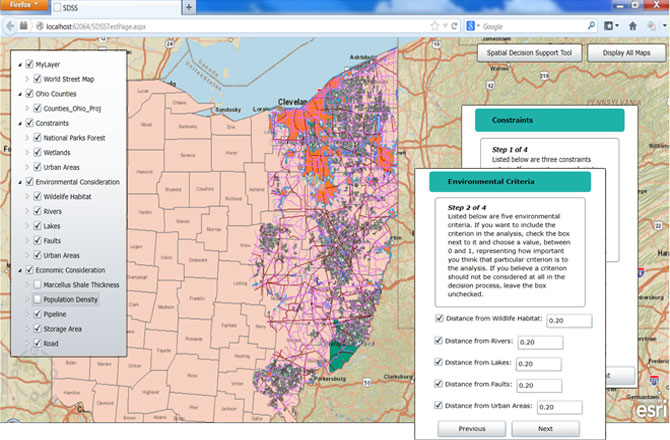Check the Population Density layer checkbox
Screen dimensions: 670x440
[38, 299]
